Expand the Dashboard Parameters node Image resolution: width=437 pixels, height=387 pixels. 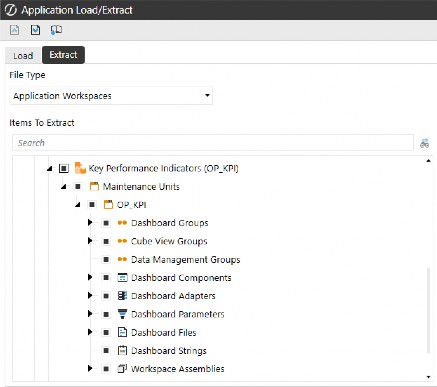click(x=90, y=313)
